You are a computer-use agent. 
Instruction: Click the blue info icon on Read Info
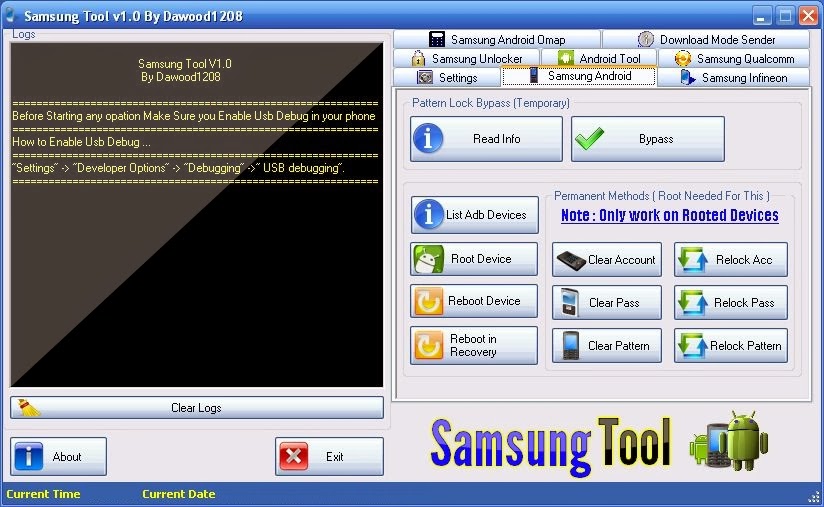pyautogui.click(x=428, y=139)
